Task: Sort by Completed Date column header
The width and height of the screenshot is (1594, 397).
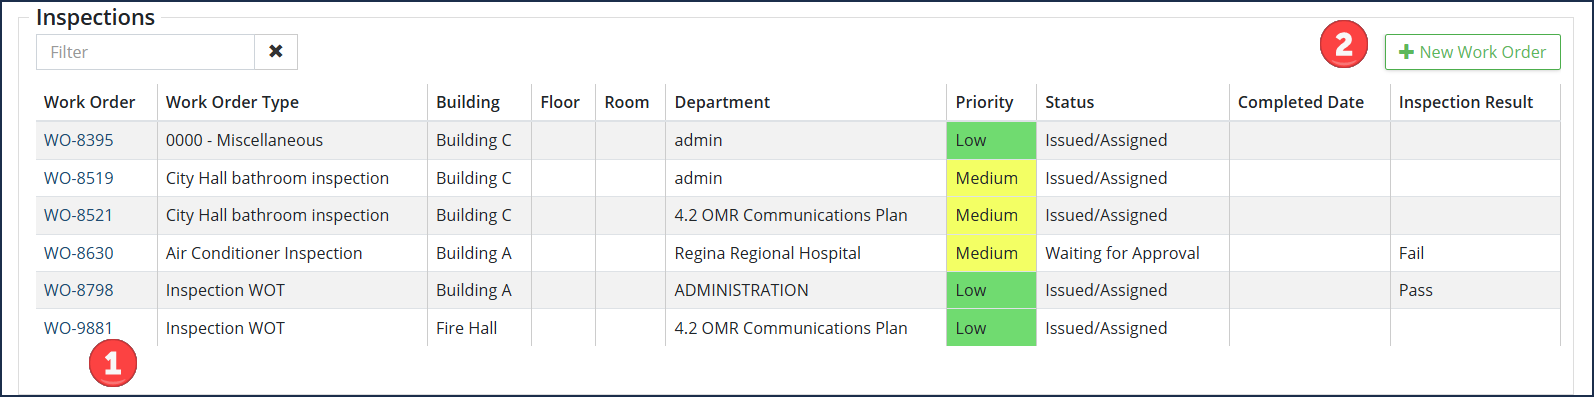Action: [1301, 102]
